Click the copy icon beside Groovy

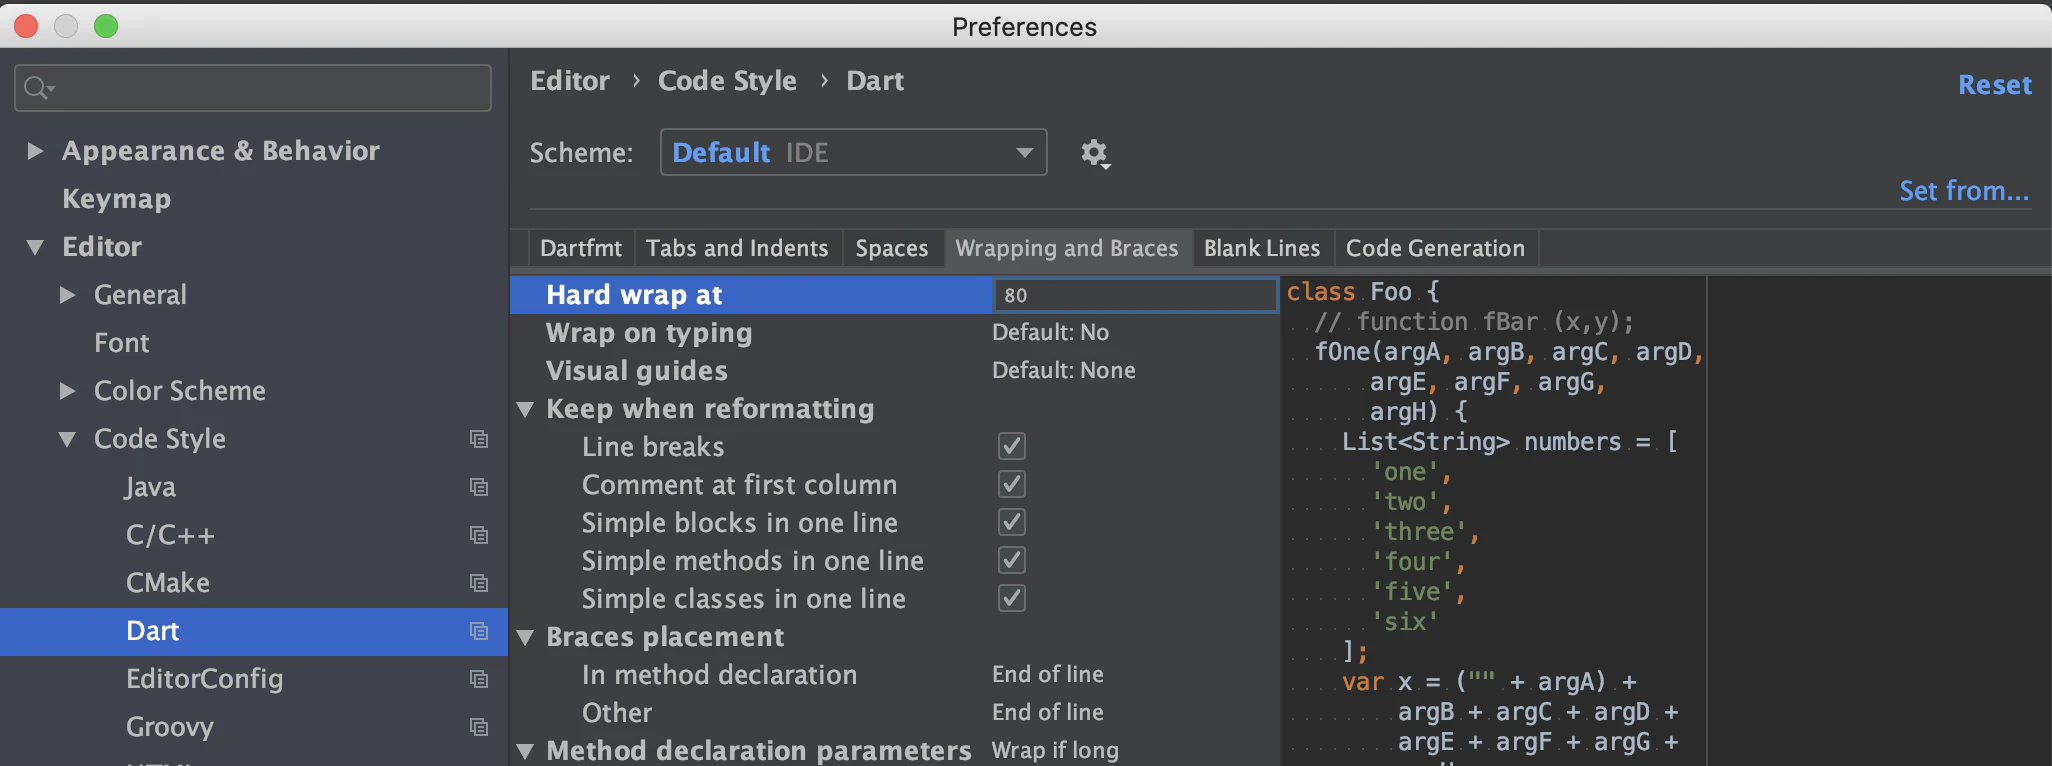(479, 727)
